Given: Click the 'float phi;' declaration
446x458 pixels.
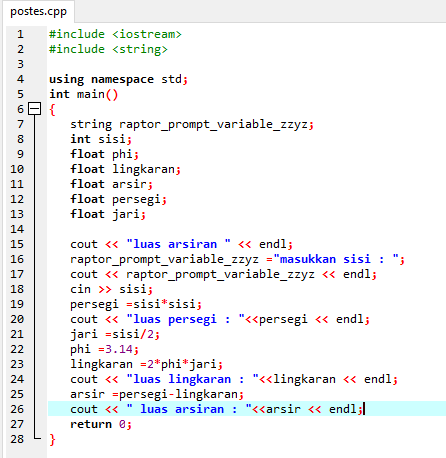Looking at the screenshot, I should pos(104,154).
